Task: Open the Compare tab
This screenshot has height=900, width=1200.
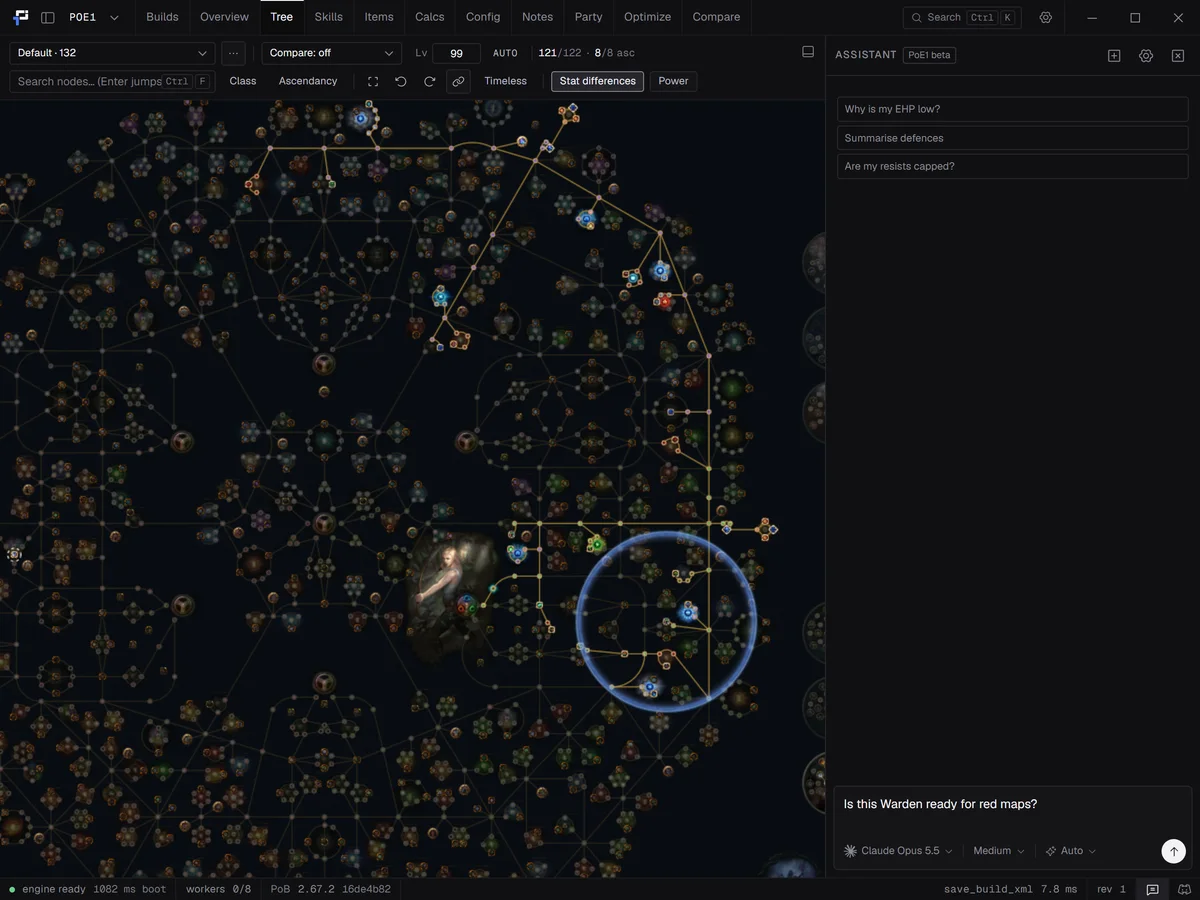Action: point(716,17)
